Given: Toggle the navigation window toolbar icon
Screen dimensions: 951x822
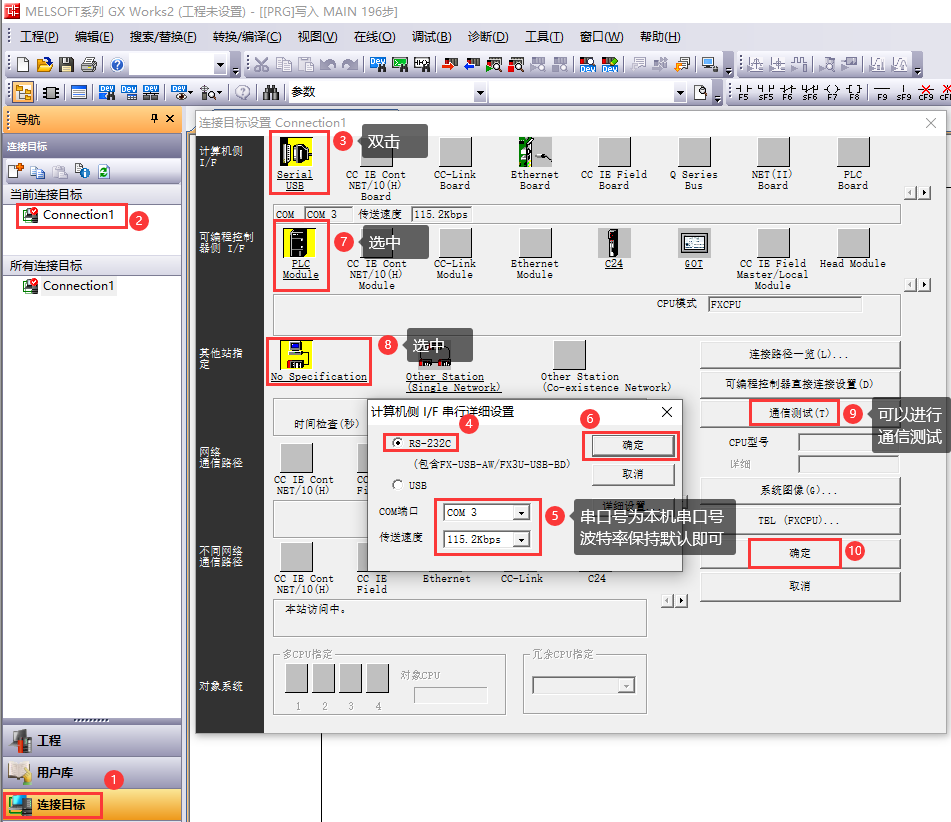Looking at the screenshot, I should (x=24, y=92).
